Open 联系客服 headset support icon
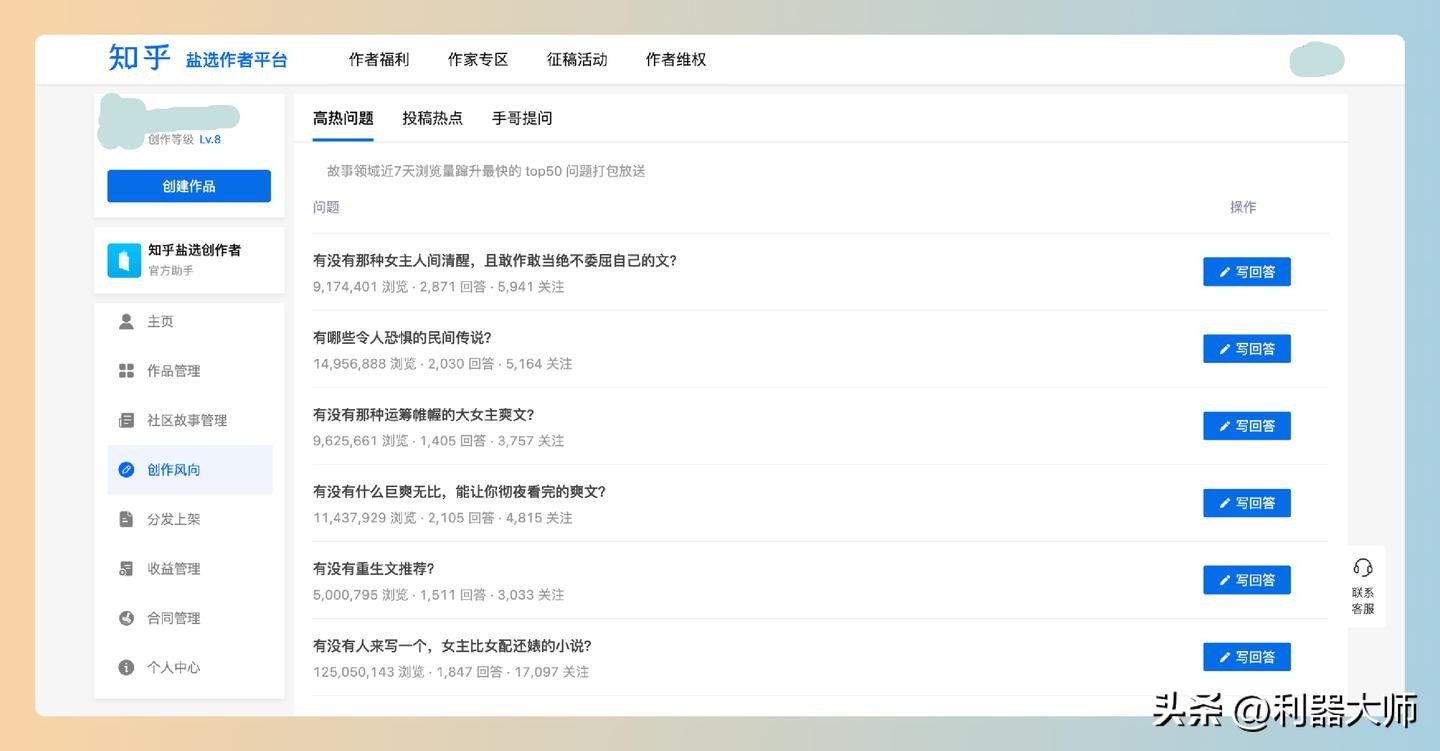This screenshot has width=1440, height=751. [1362, 568]
